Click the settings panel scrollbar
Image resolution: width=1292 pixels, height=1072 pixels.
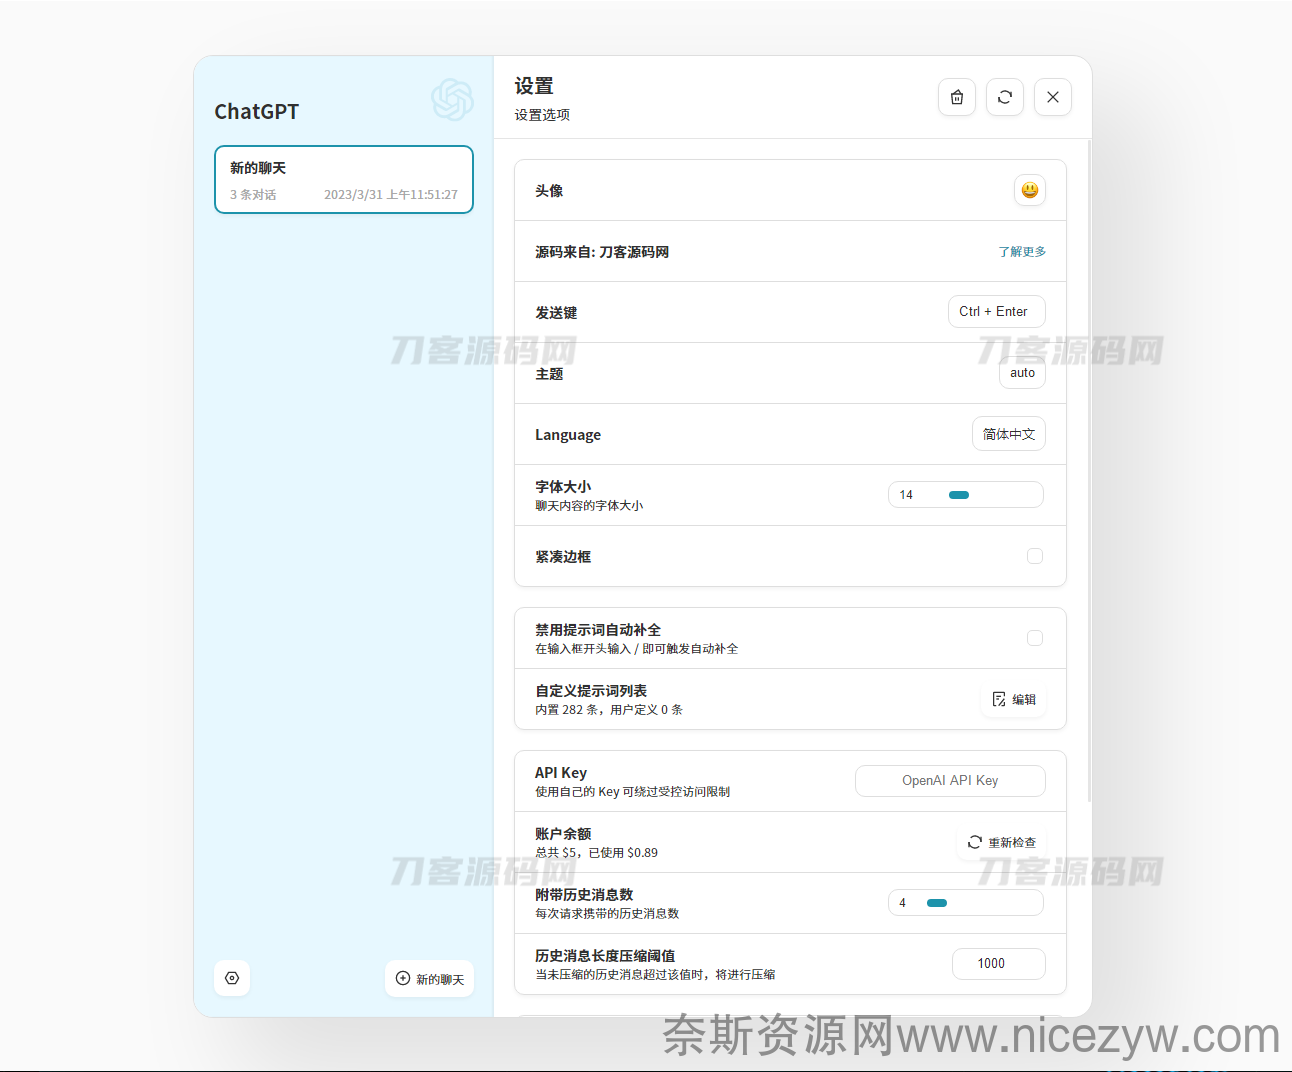1089,472
